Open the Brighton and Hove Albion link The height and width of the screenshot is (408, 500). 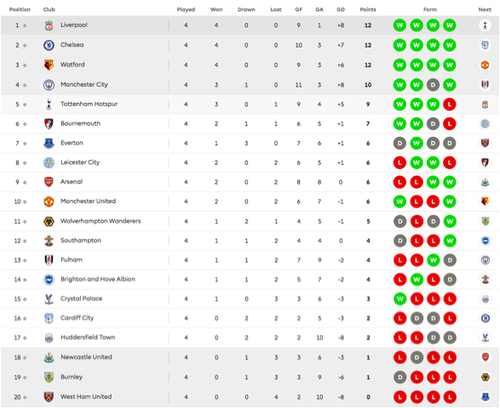point(98,279)
